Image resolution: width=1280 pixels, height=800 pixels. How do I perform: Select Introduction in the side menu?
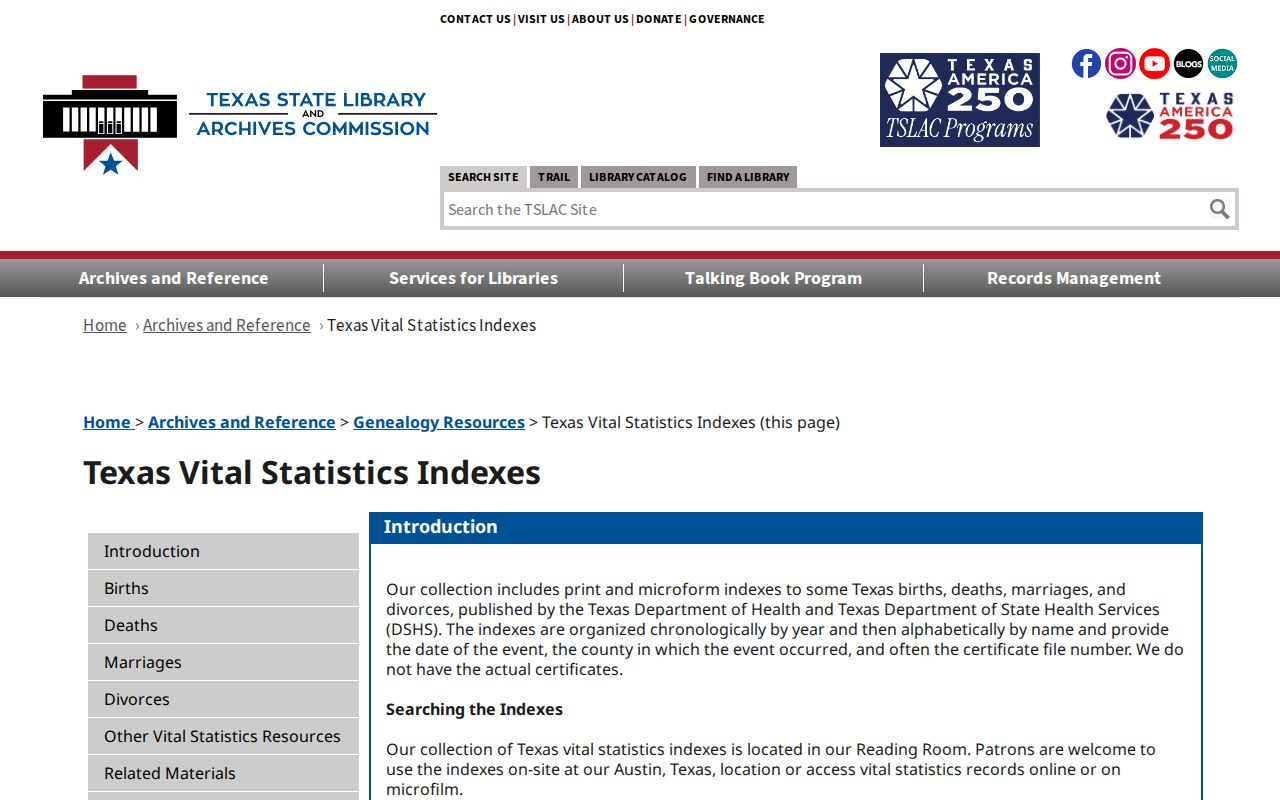(223, 551)
